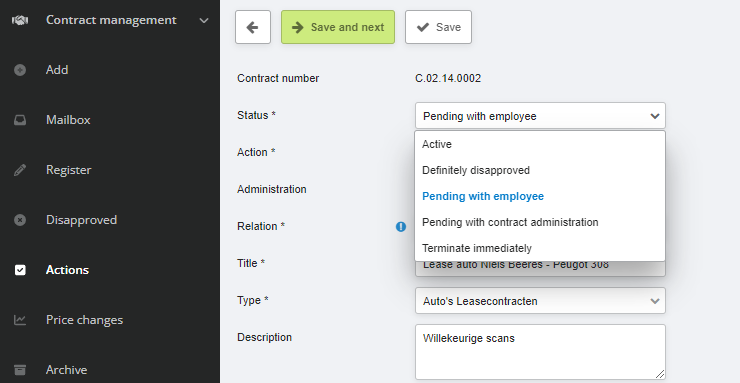Click the handshake Contract management icon
The width and height of the screenshot is (740, 383).
tap(20, 20)
